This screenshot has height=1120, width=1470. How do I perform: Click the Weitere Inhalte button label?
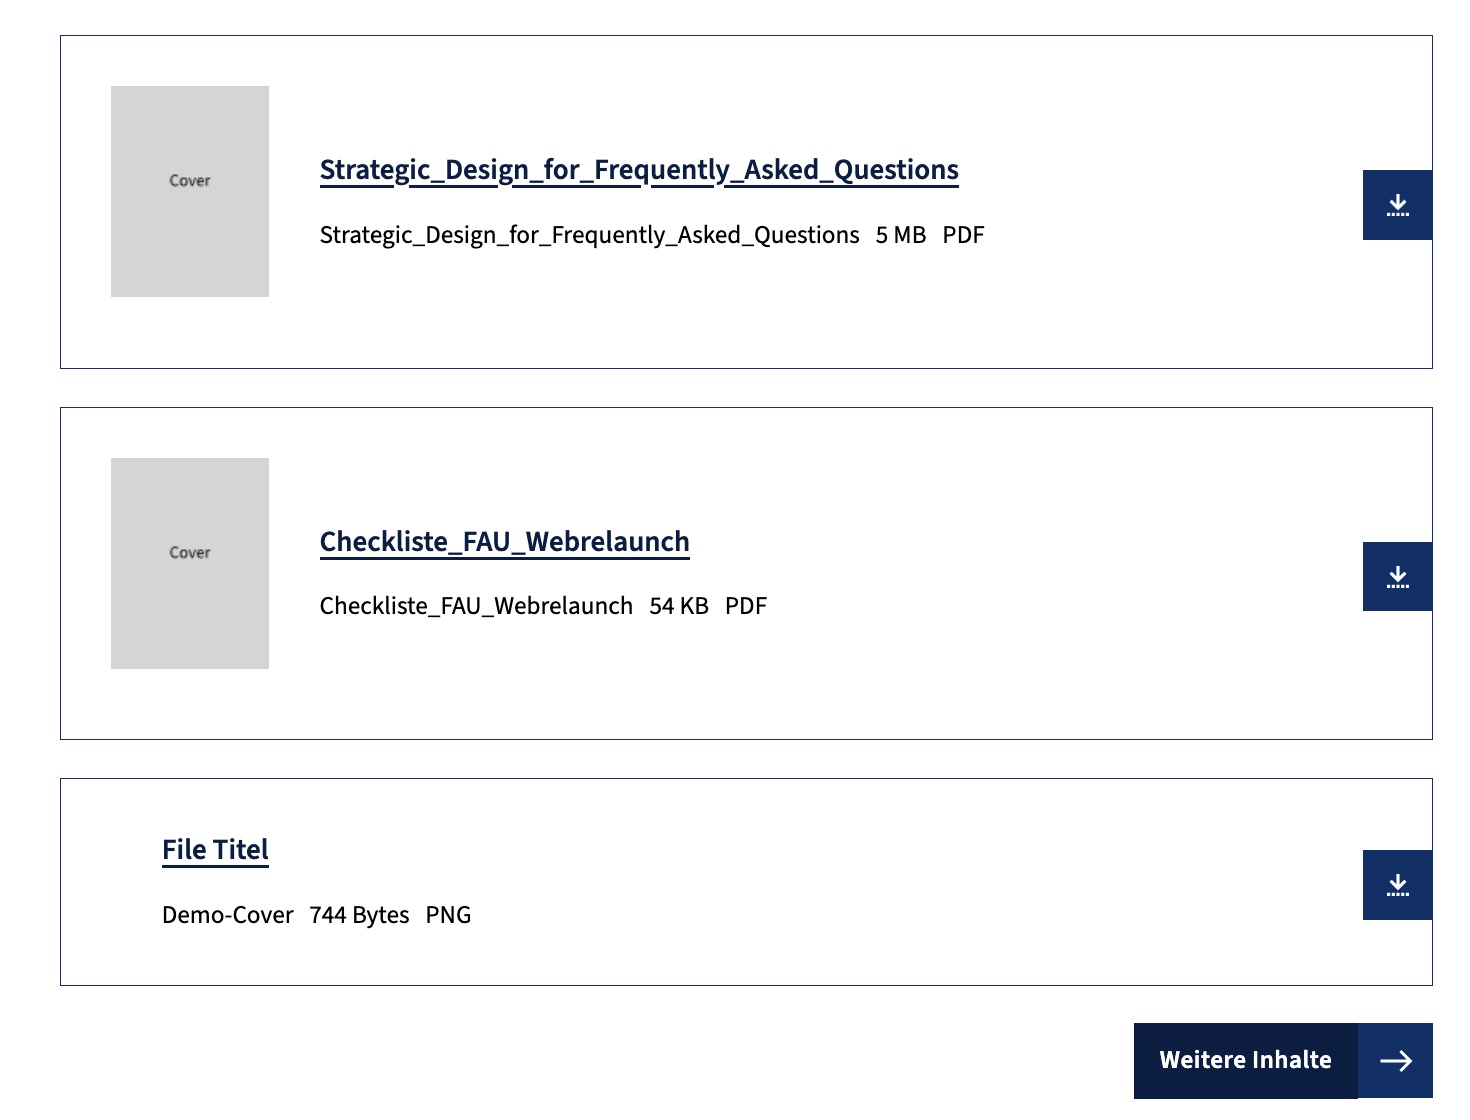point(1245,1060)
